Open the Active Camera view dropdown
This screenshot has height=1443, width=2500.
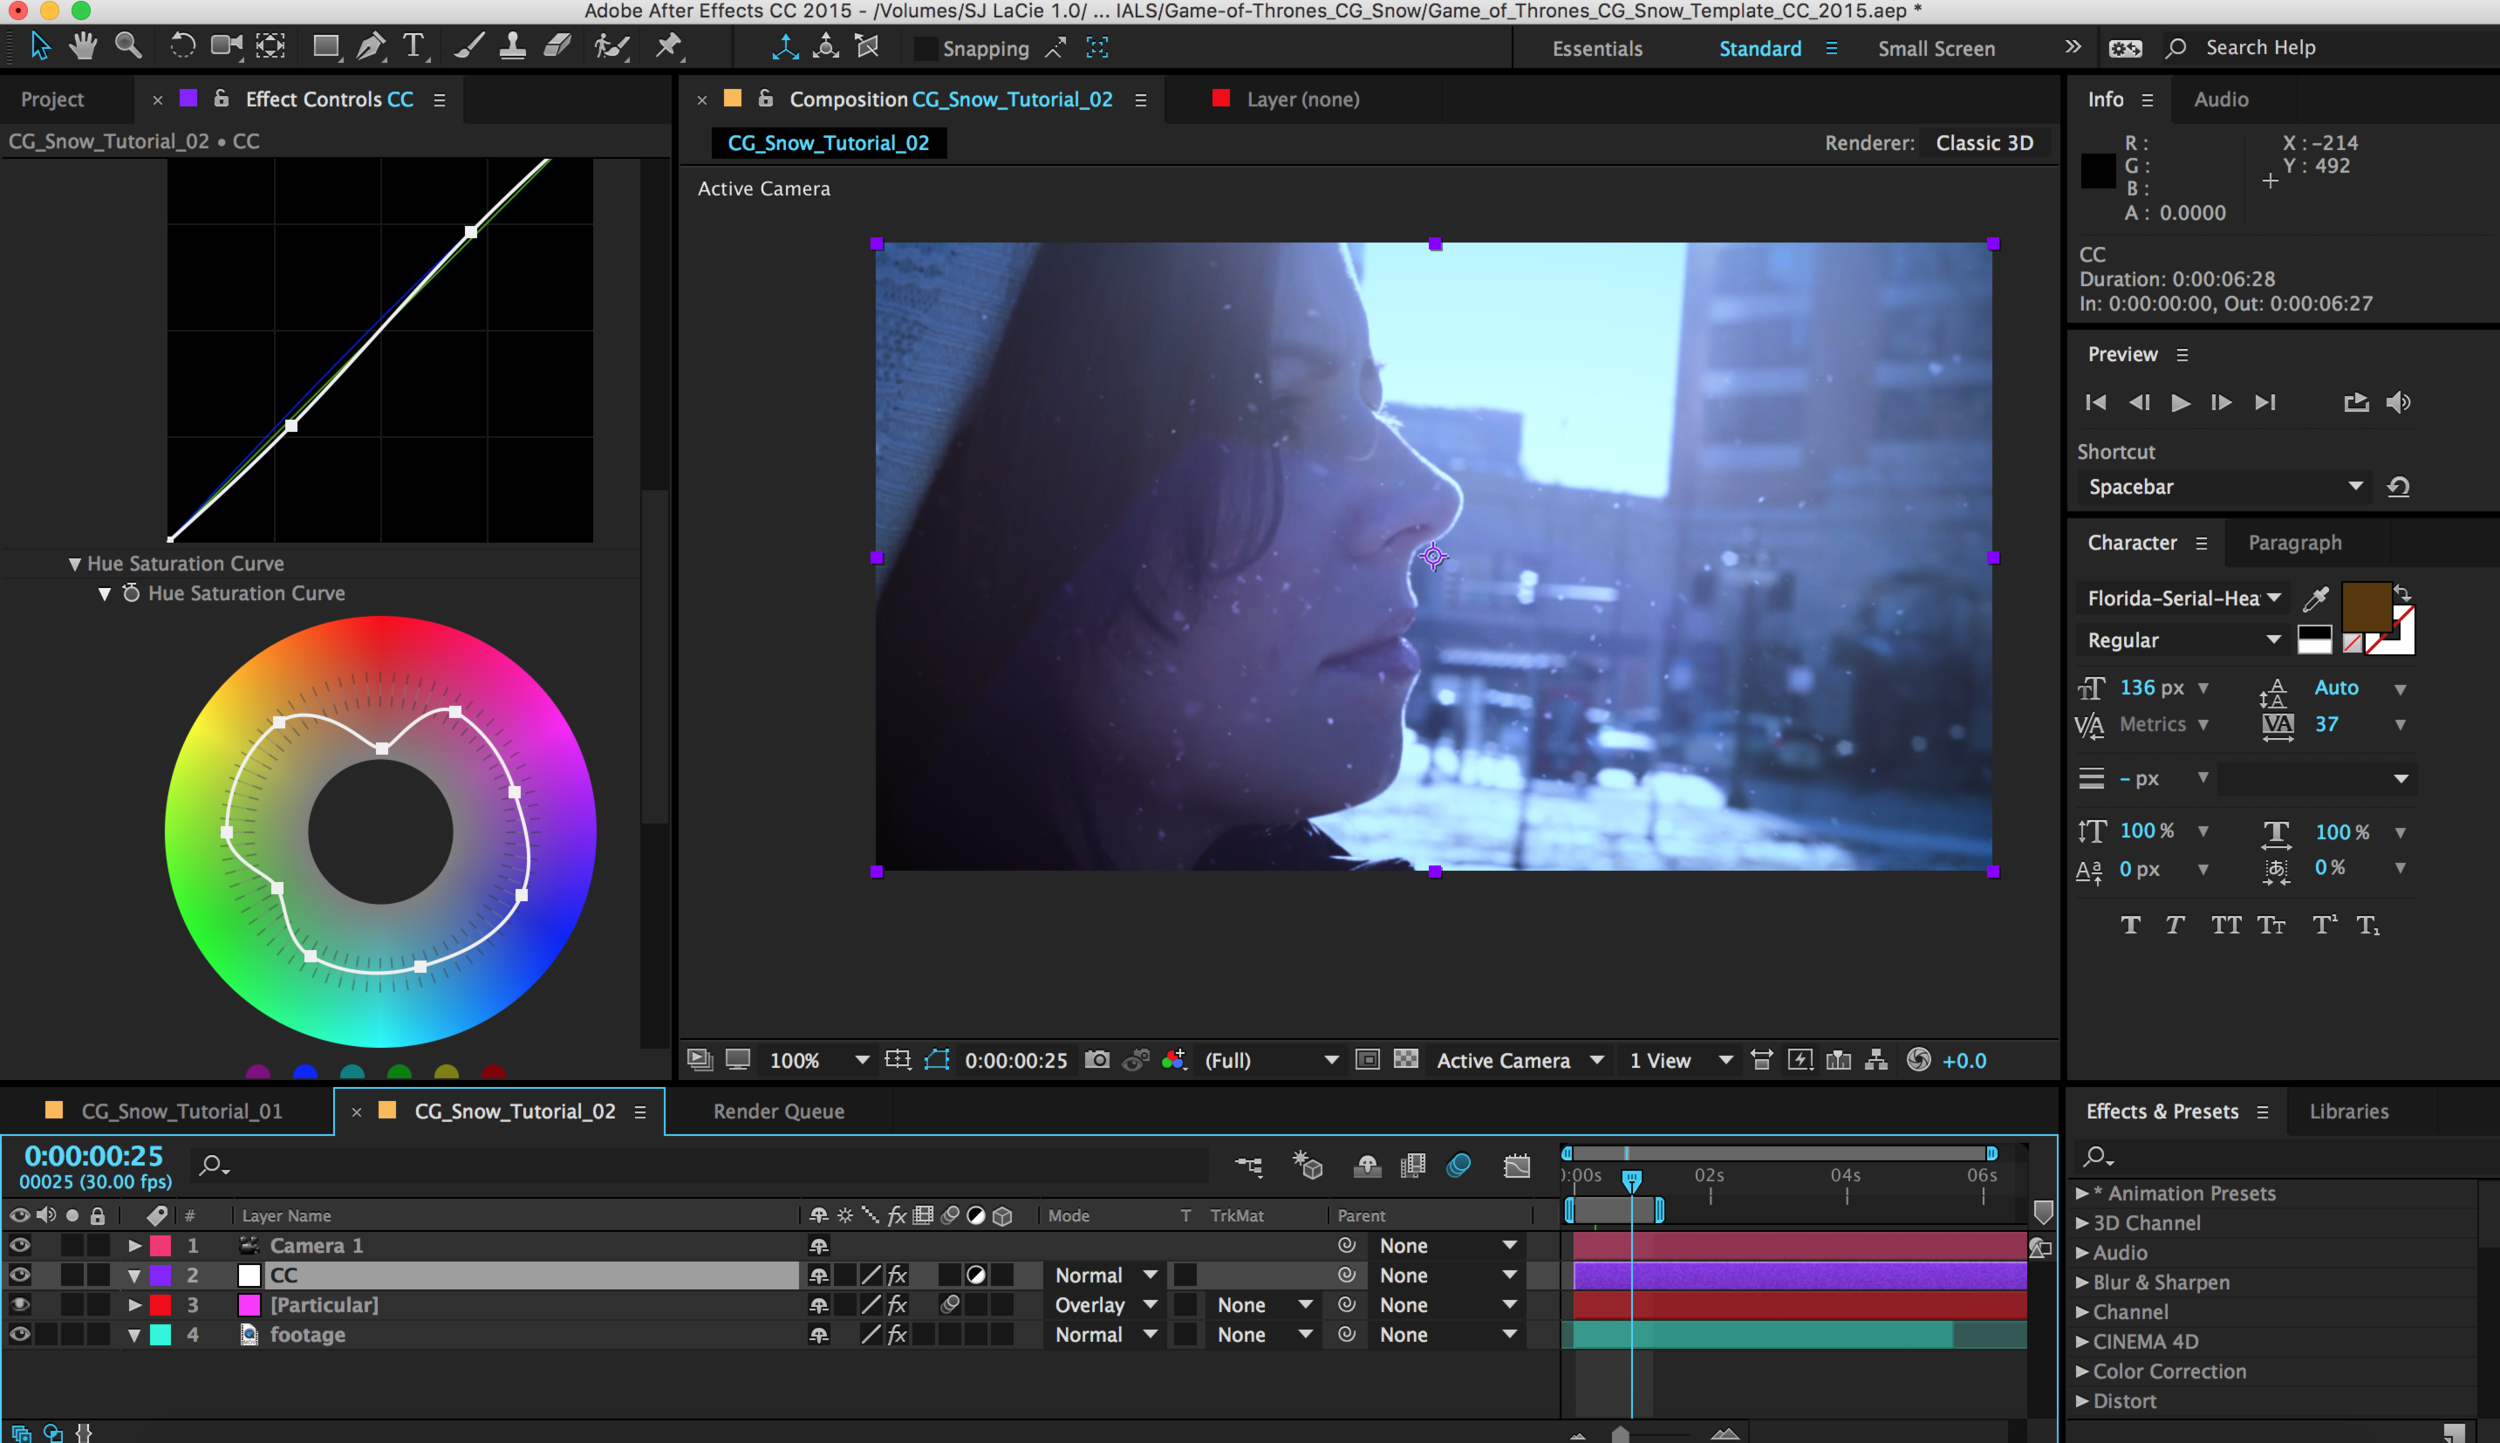point(1519,1060)
